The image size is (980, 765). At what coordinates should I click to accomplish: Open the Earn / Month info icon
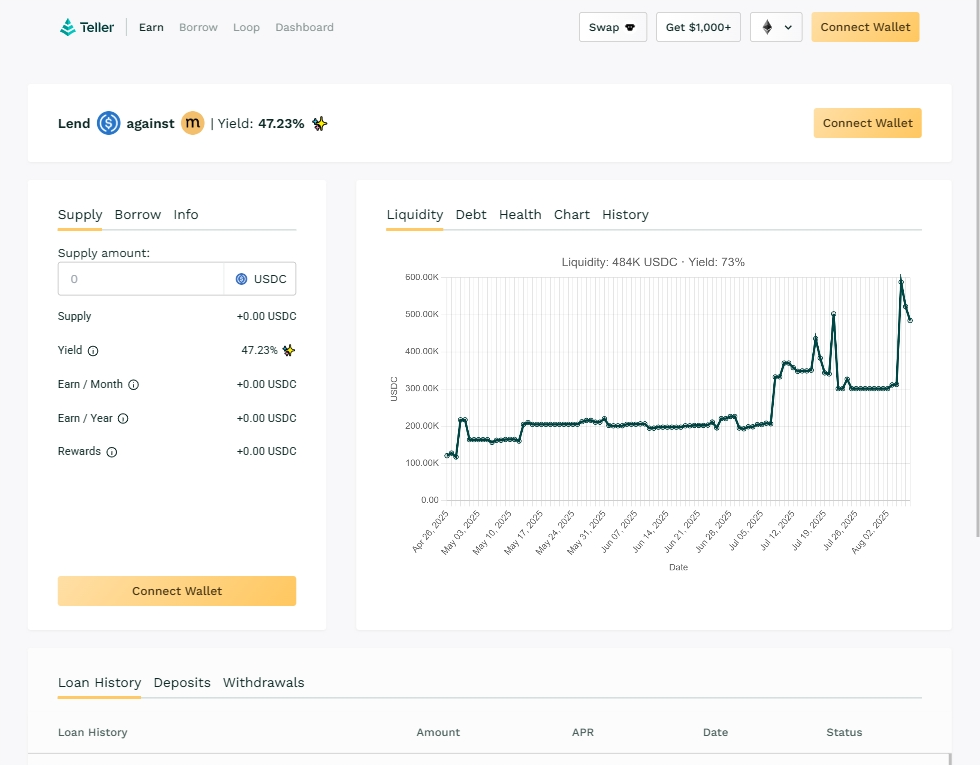pos(133,385)
